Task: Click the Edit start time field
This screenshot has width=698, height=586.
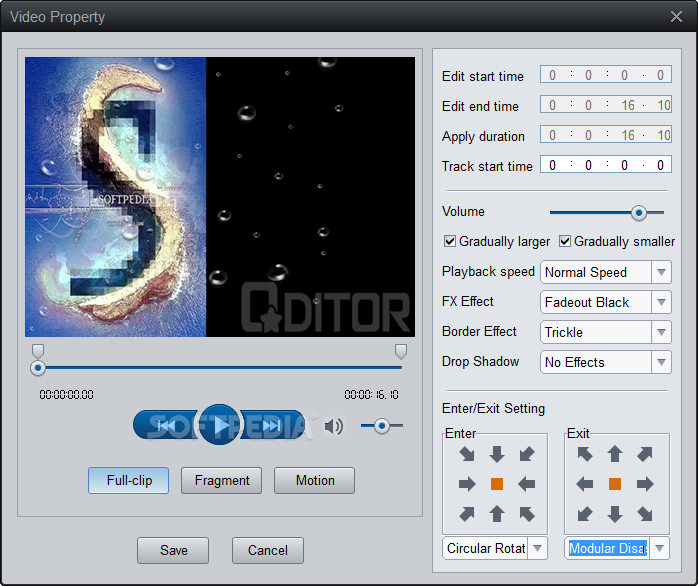Action: pyautogui.click(x=605, y=75)
